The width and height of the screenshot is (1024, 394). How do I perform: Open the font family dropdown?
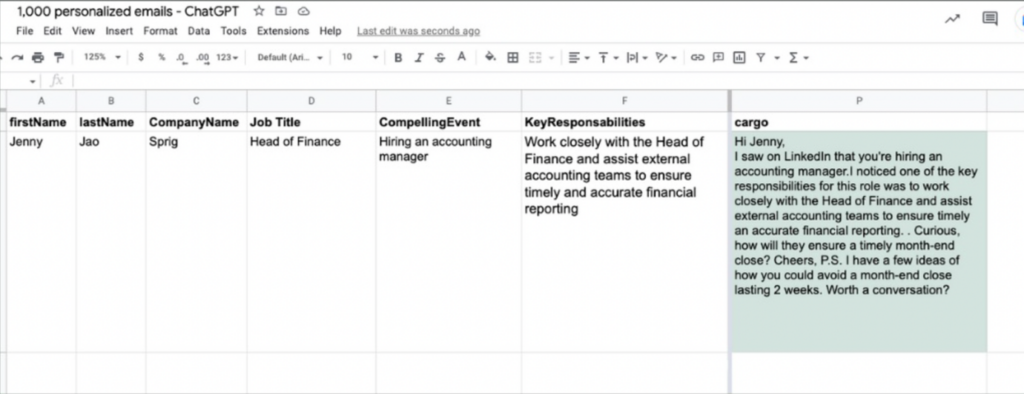290,57
